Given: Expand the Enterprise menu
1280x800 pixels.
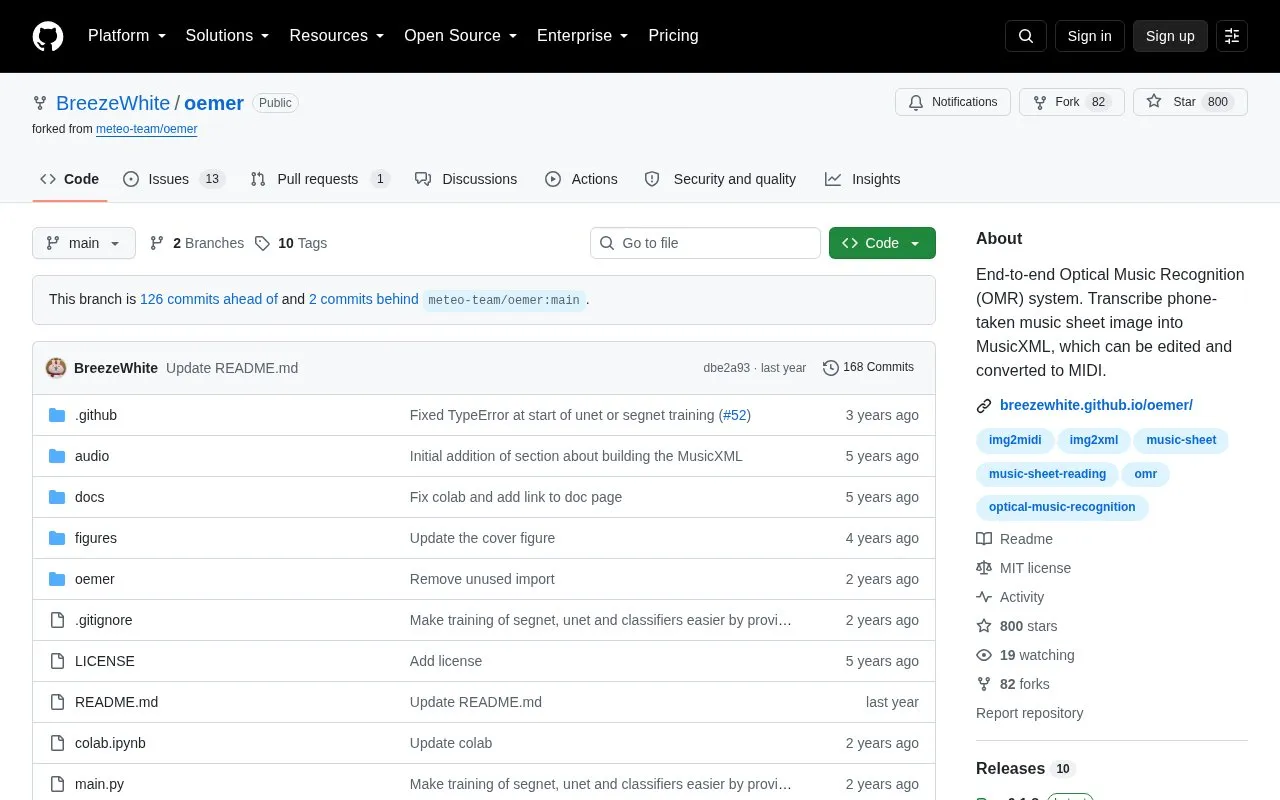Looking at the screenshot, I should (x=583, y=36).
